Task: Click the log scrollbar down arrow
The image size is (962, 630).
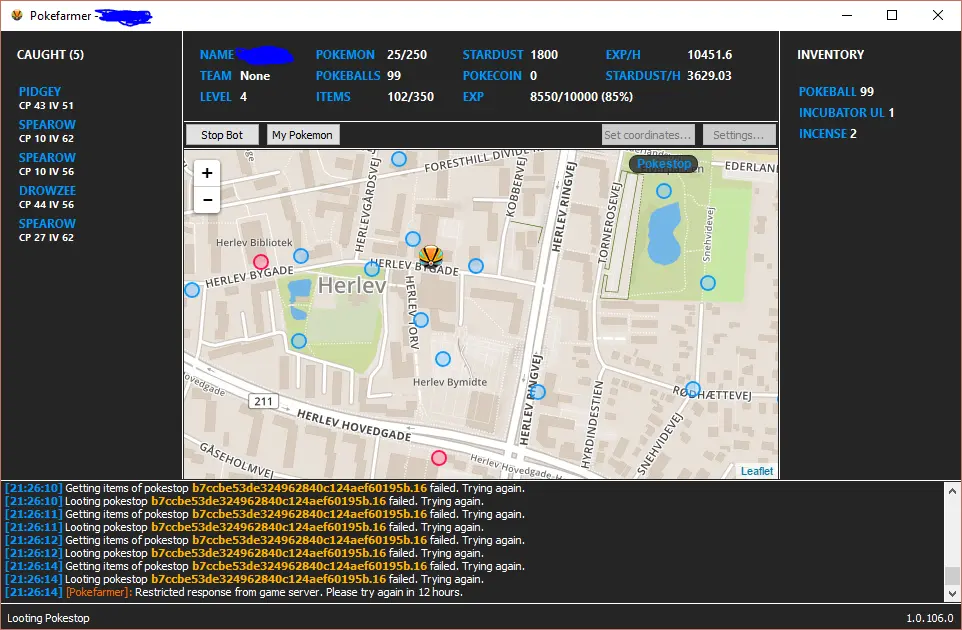Action: click(951, 594)
